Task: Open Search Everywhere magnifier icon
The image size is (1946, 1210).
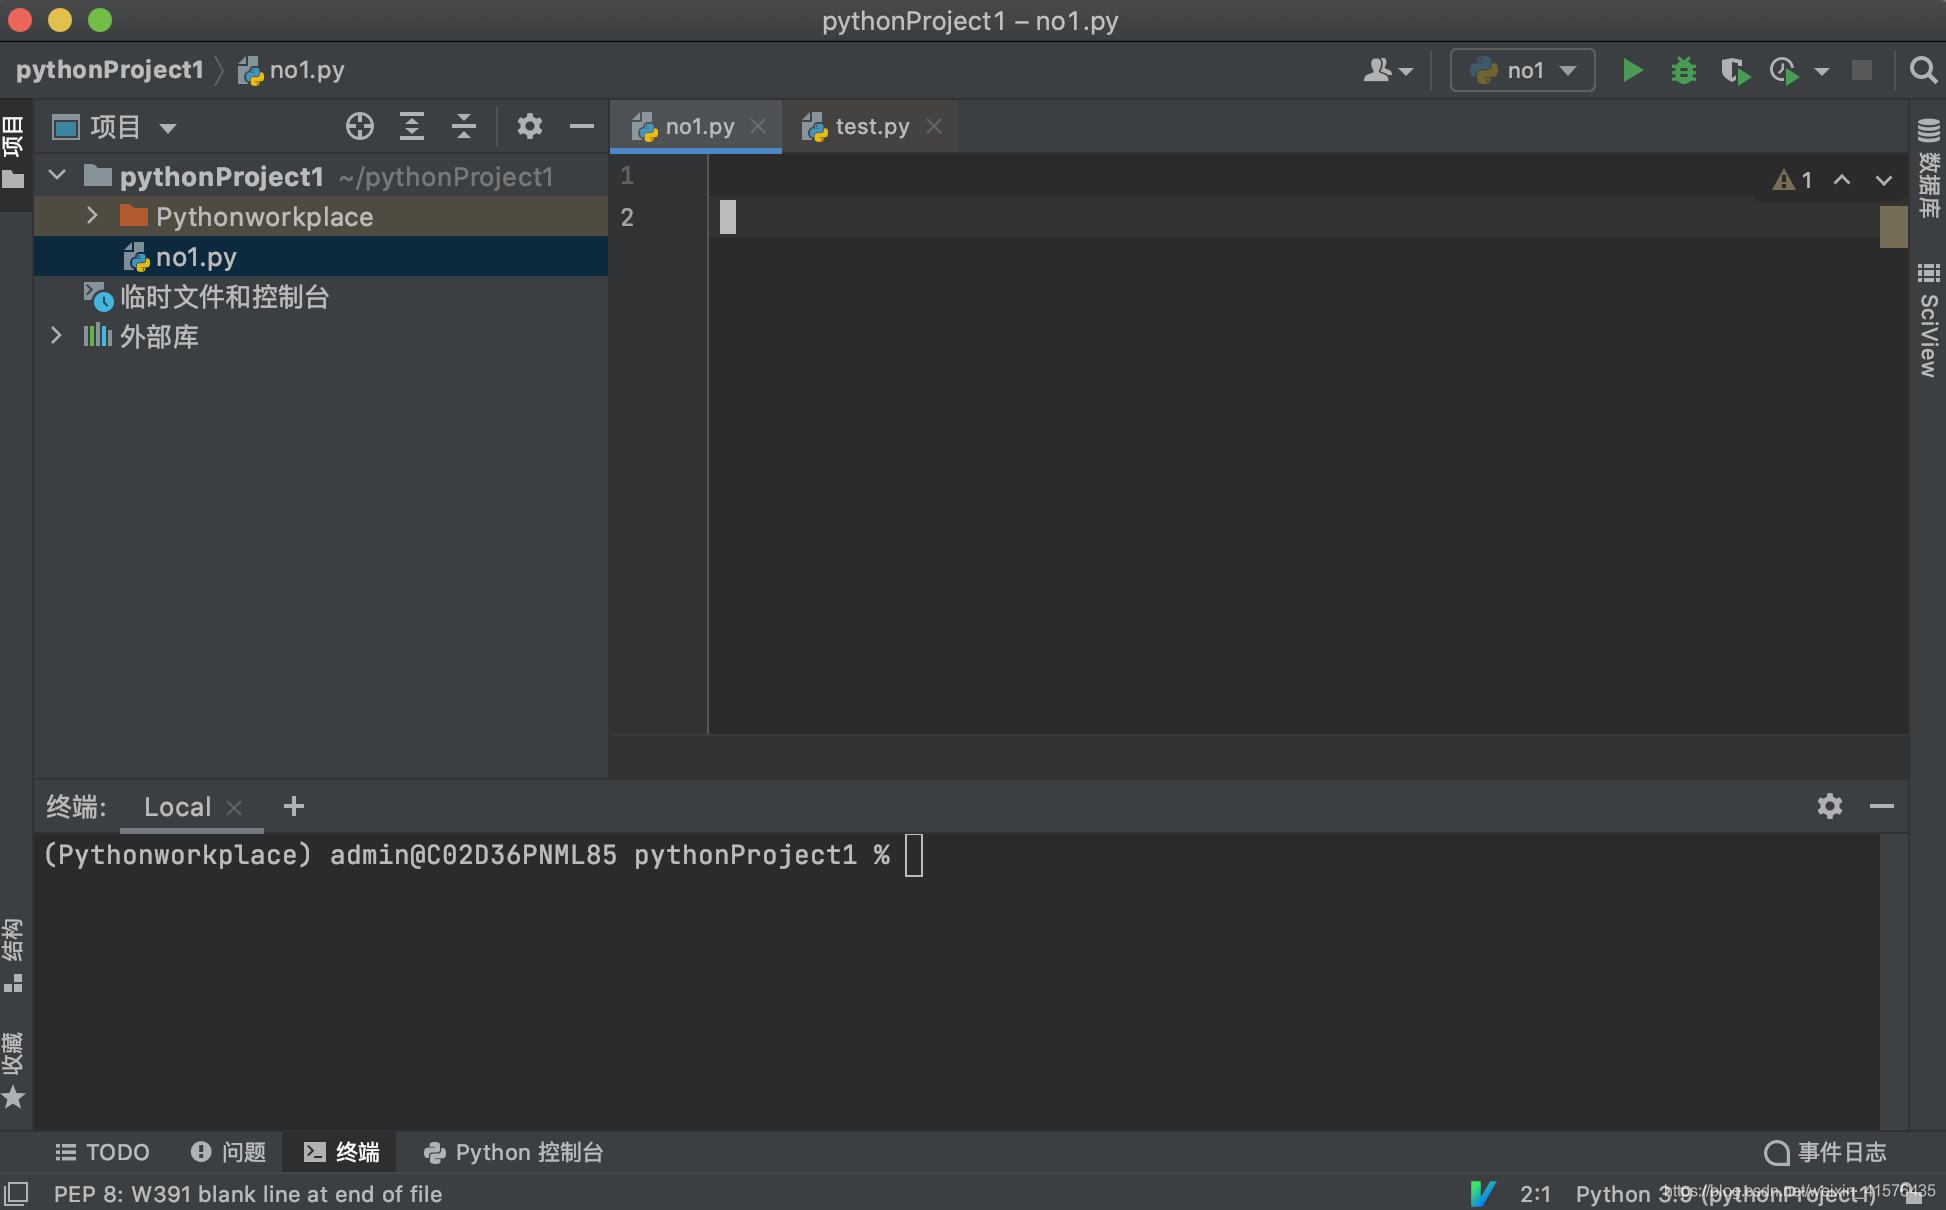Action: point(1922,71)
